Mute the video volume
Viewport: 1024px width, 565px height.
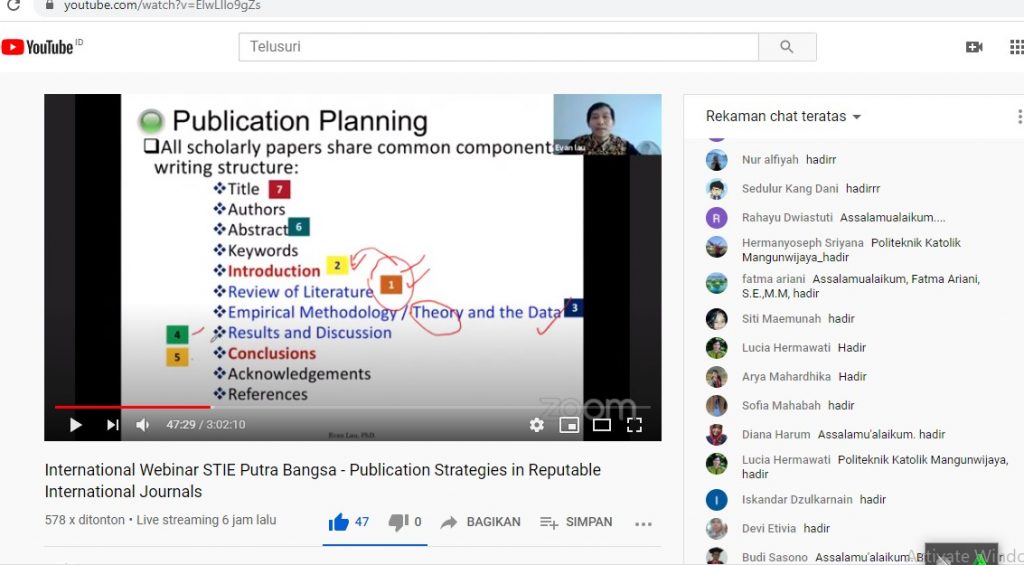tap(143, 425)
